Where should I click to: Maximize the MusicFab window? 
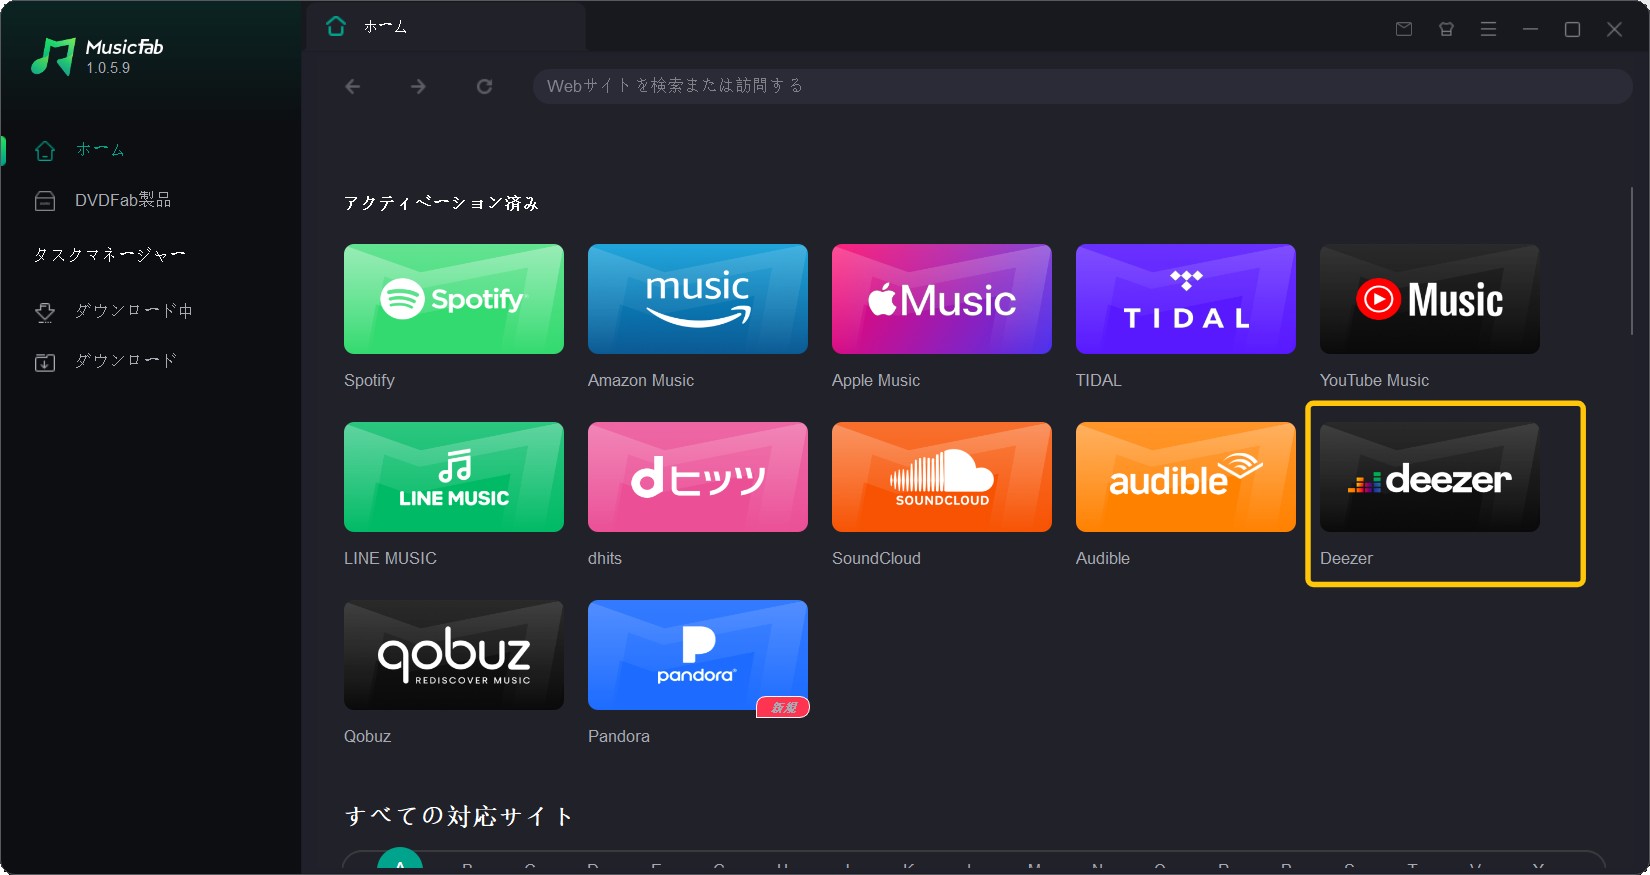1572,29
